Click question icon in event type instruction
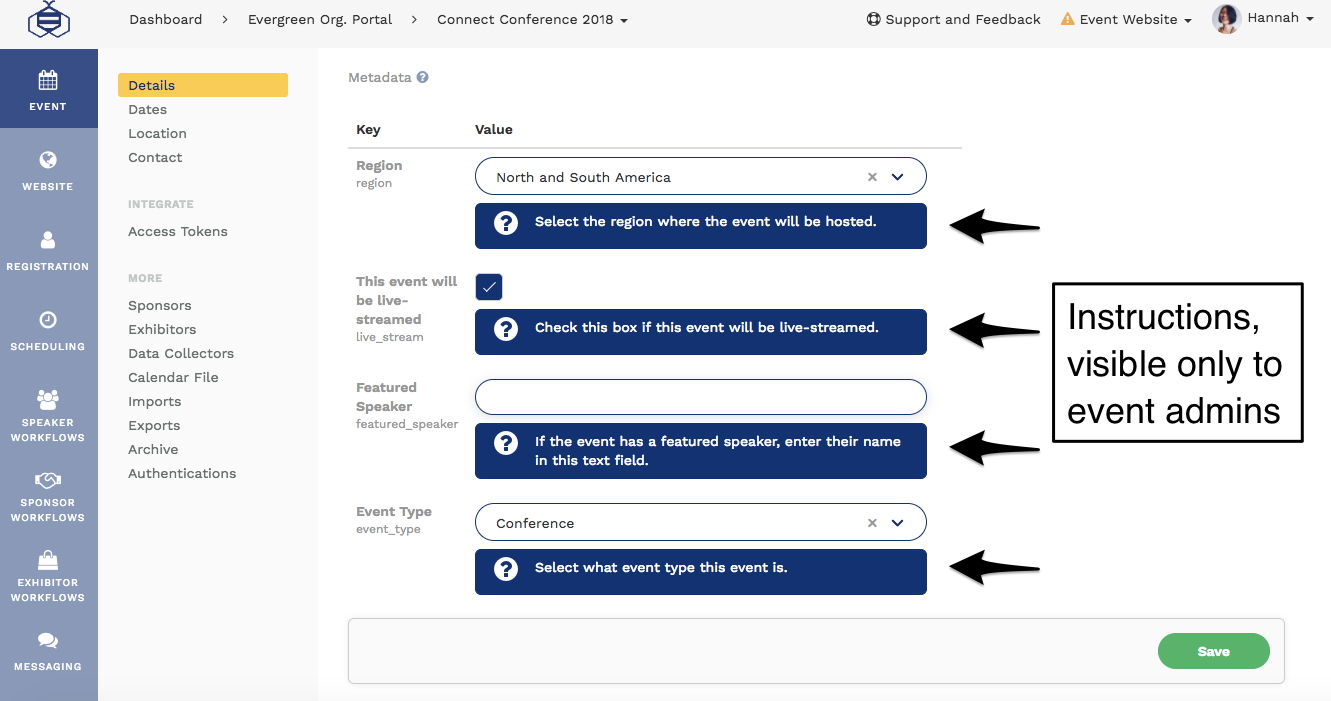The width and height of the screenshot is (1331, 701). 506,568
